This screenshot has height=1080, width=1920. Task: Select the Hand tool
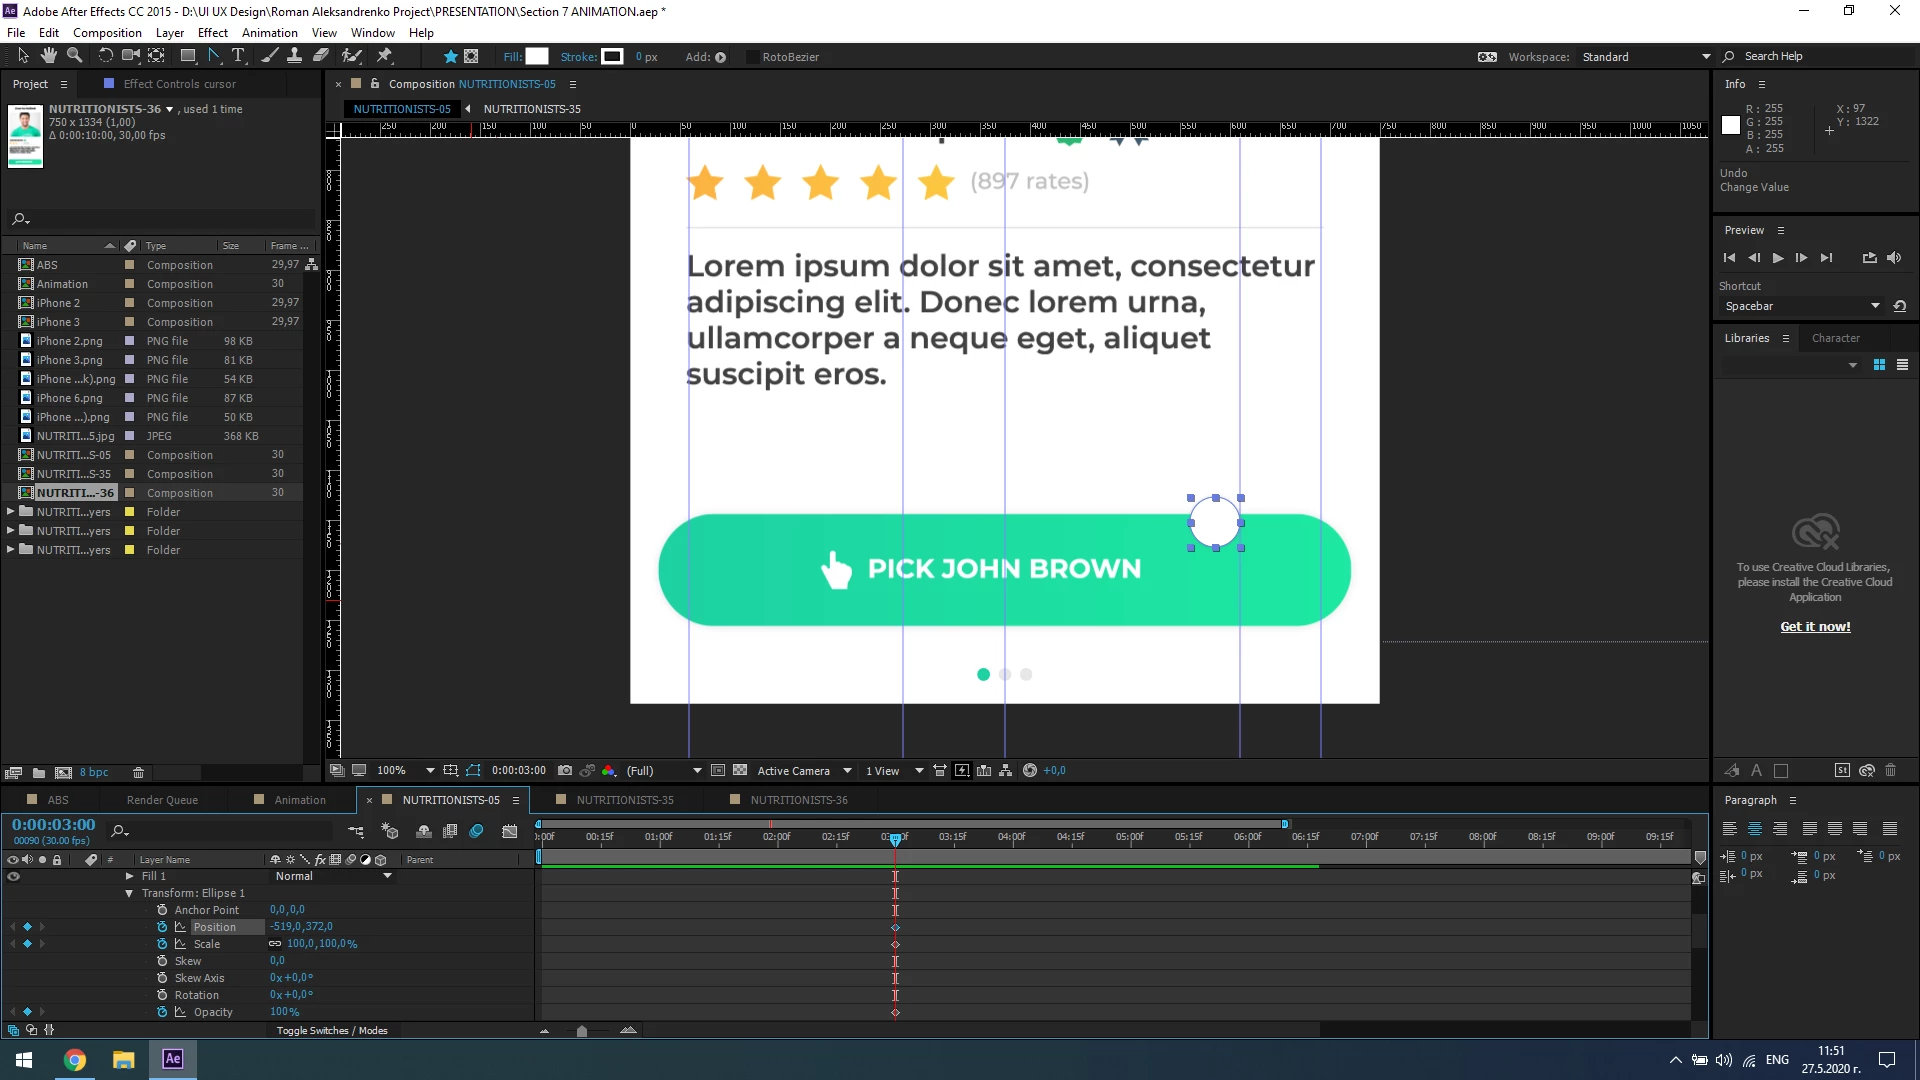[x=48, y=56]
